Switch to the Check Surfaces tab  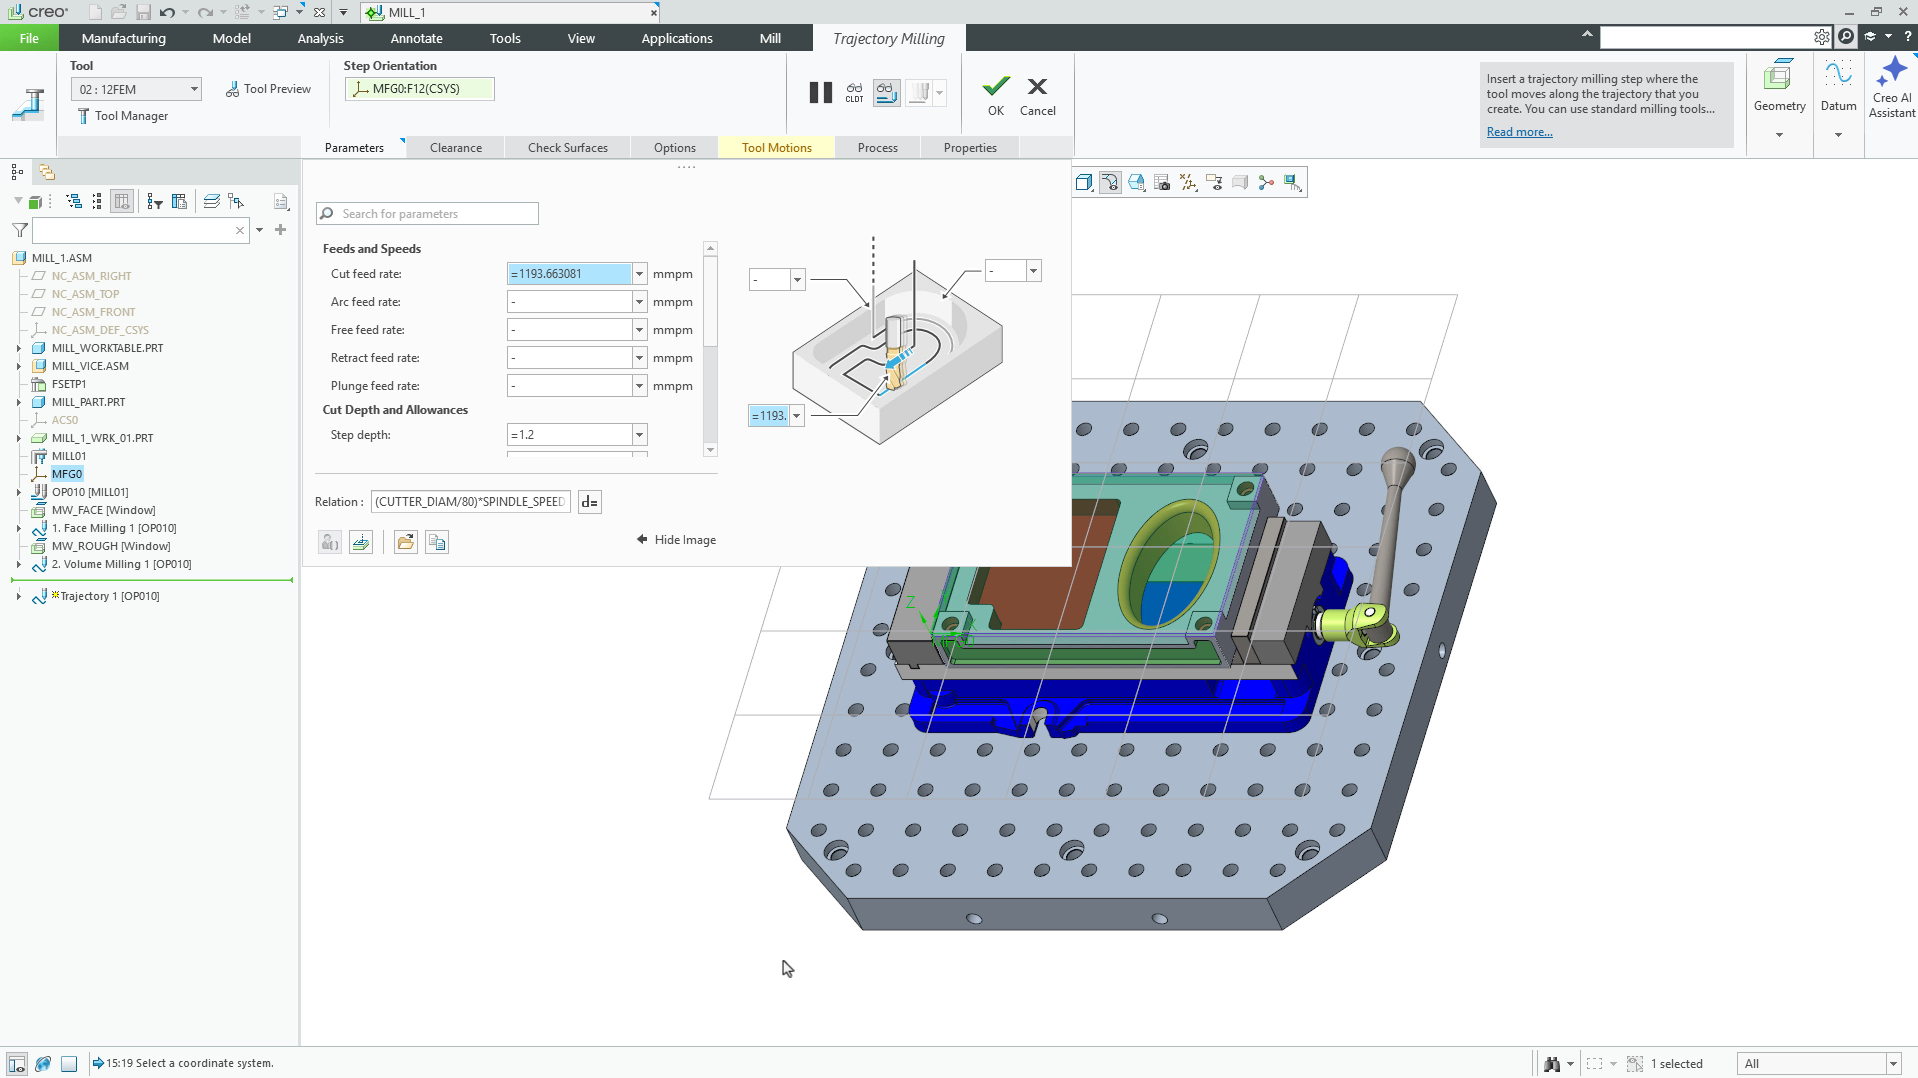(568, 148)
